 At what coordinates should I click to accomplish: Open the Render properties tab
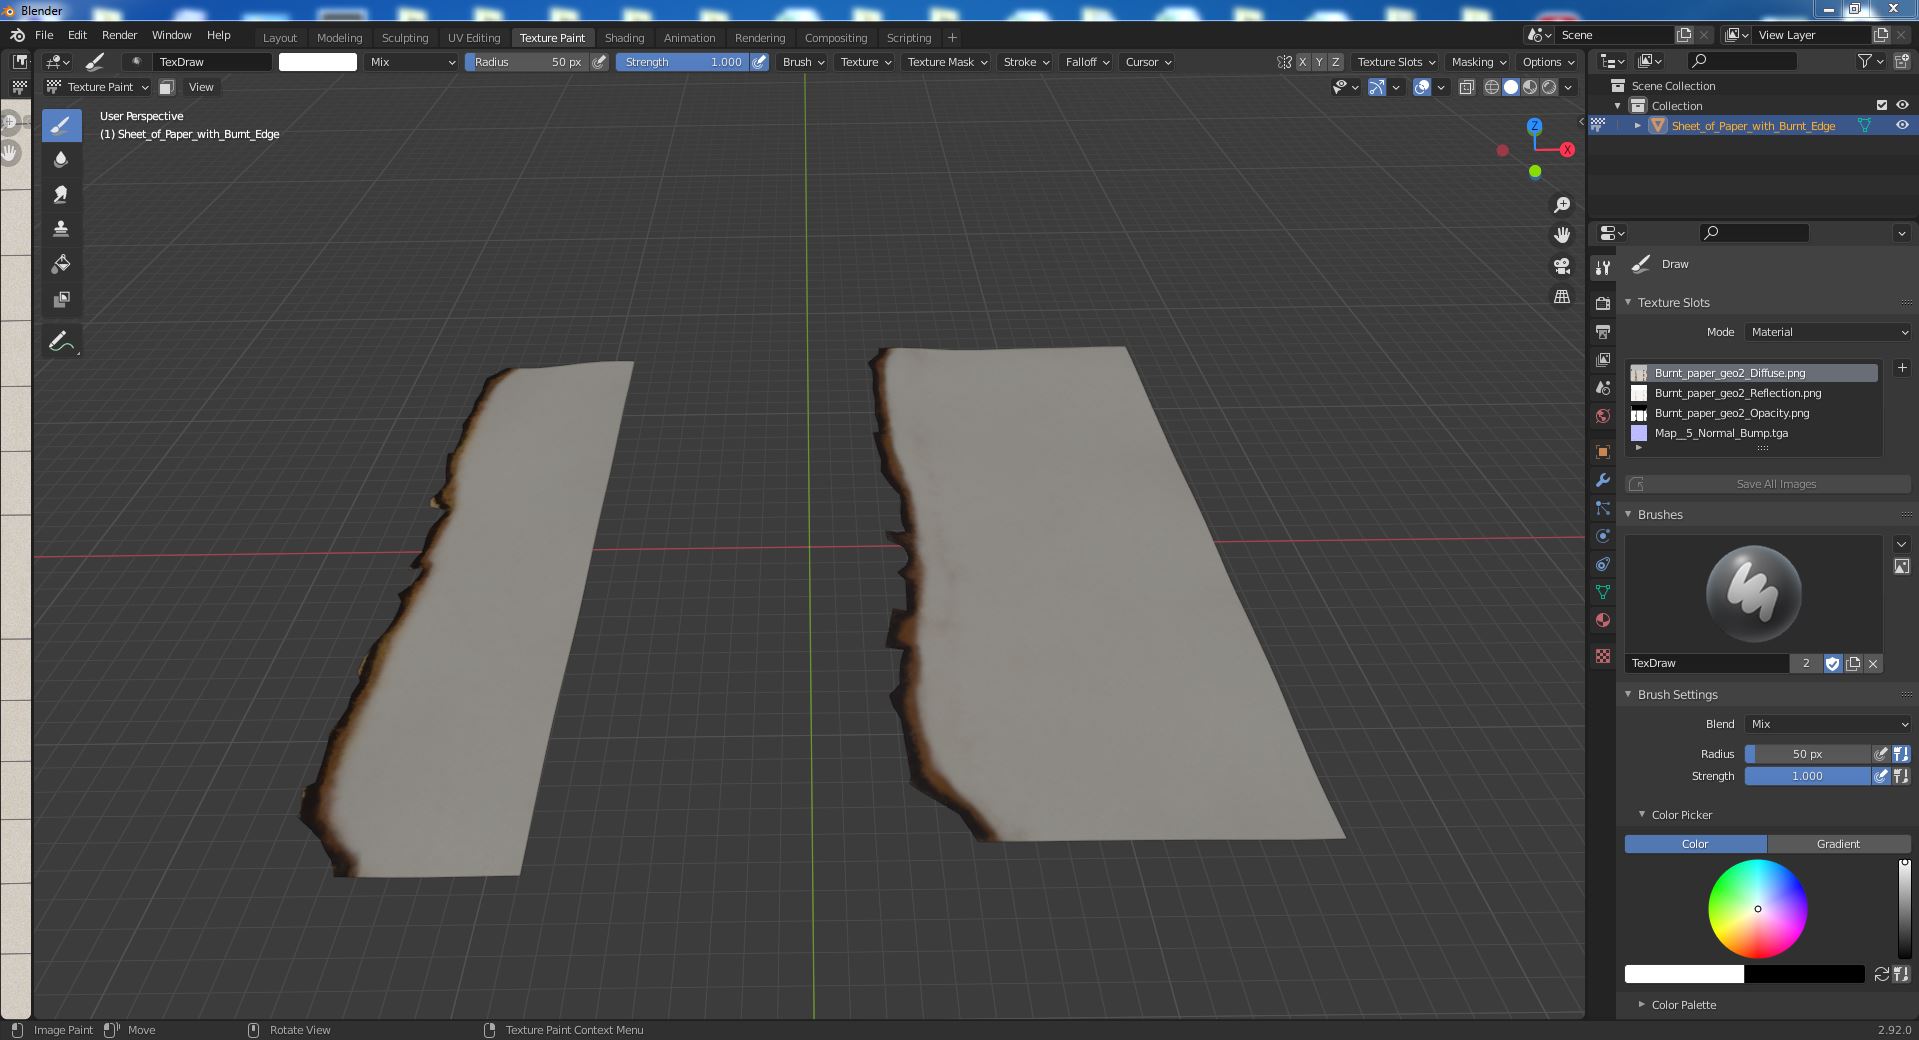tap(1603, 303)
